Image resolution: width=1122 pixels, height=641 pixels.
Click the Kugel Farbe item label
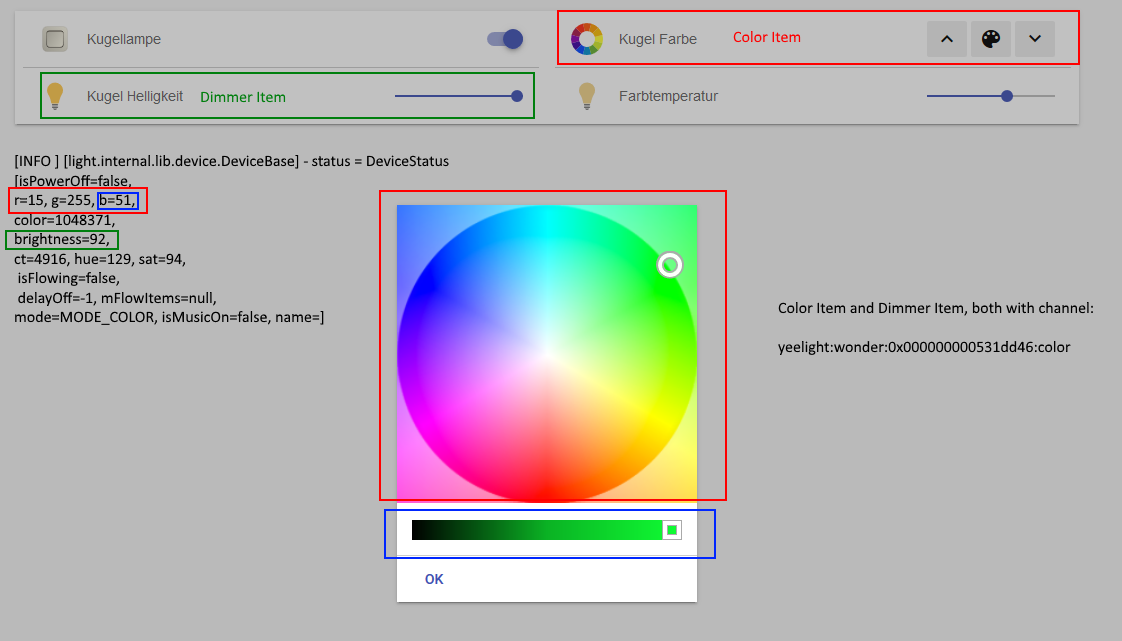(658, 39)
